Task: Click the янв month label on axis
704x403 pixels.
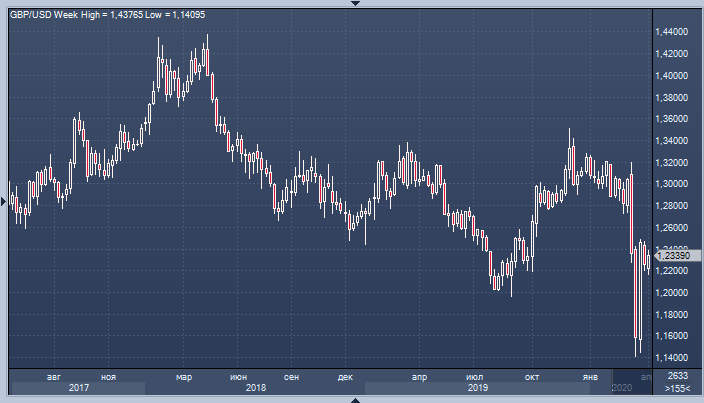Action: [x=590, y=376]
